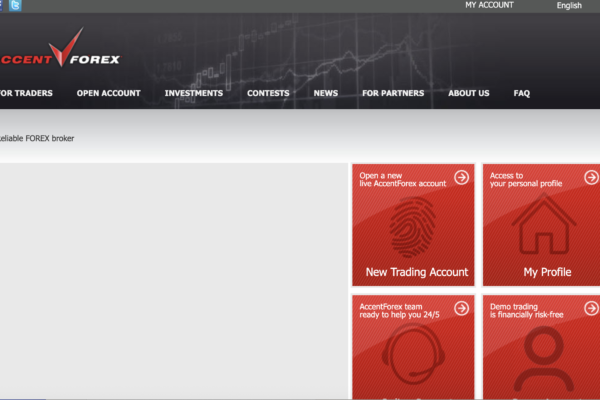The image size is (600, 400).
Task: Click the fingerprint icon
Action: click(412, 227)
